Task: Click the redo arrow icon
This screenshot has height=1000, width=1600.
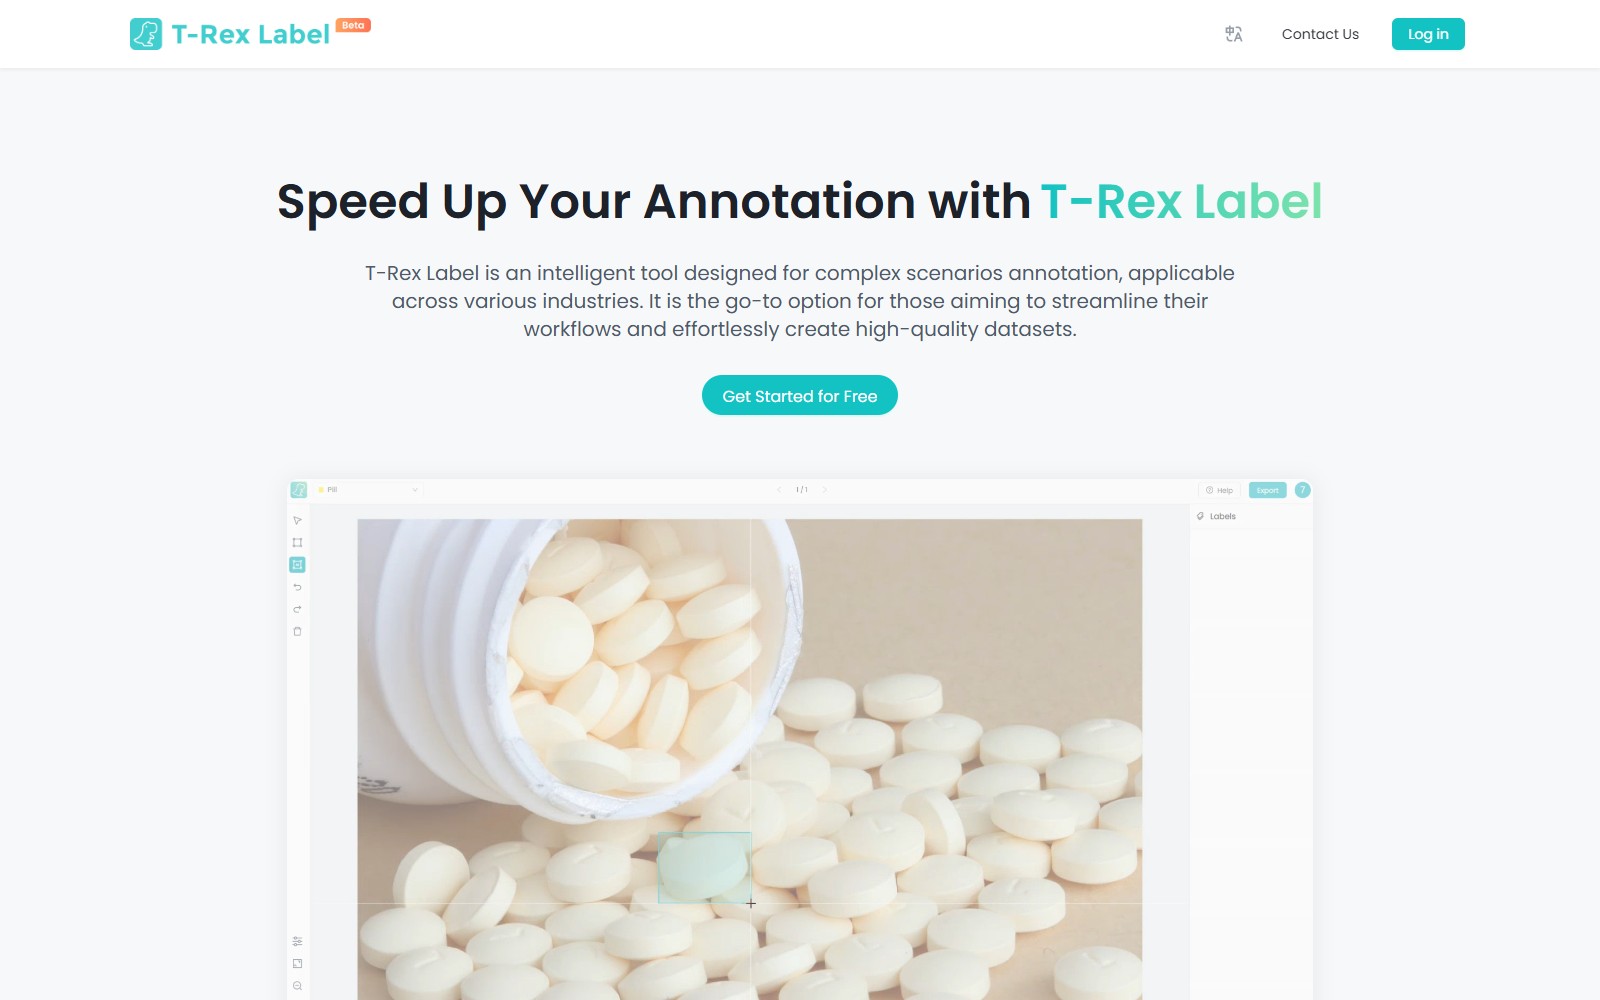Action: pyautogui.click(x=297, y=609)
